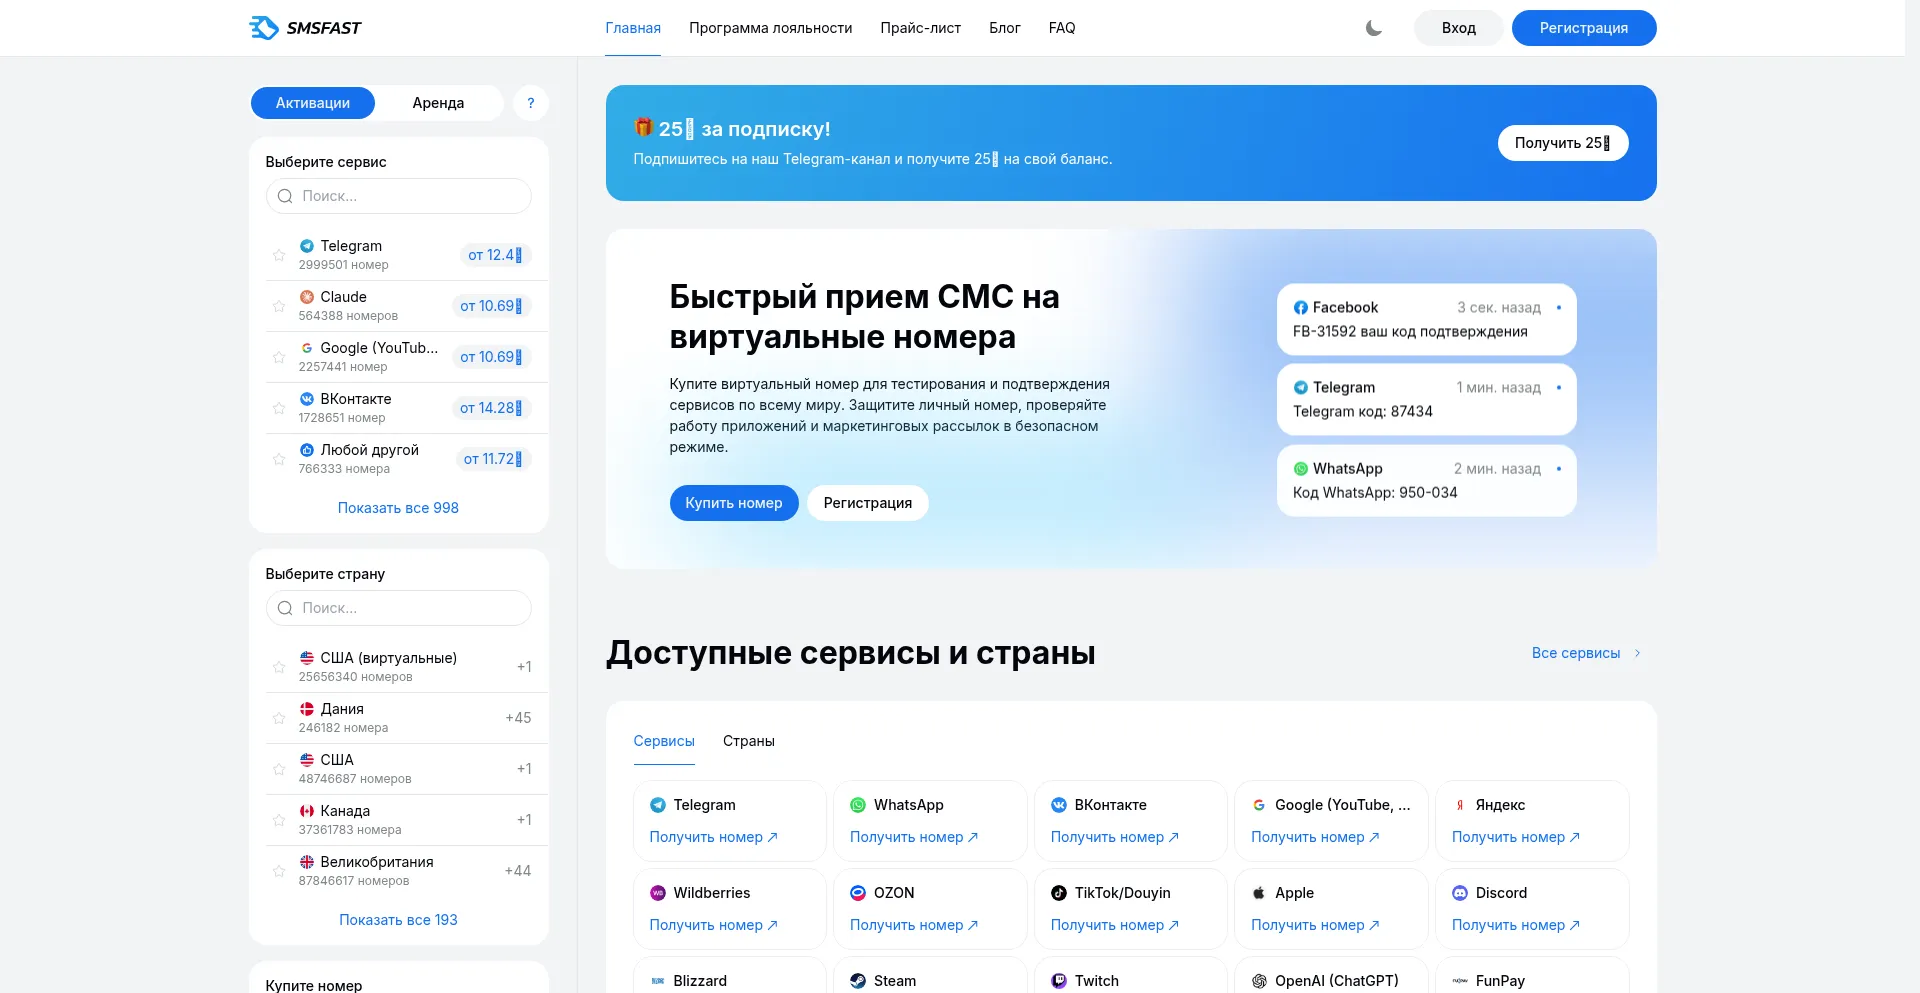
Task: Click Apple icon in services grid
Action: [1259, 893]
